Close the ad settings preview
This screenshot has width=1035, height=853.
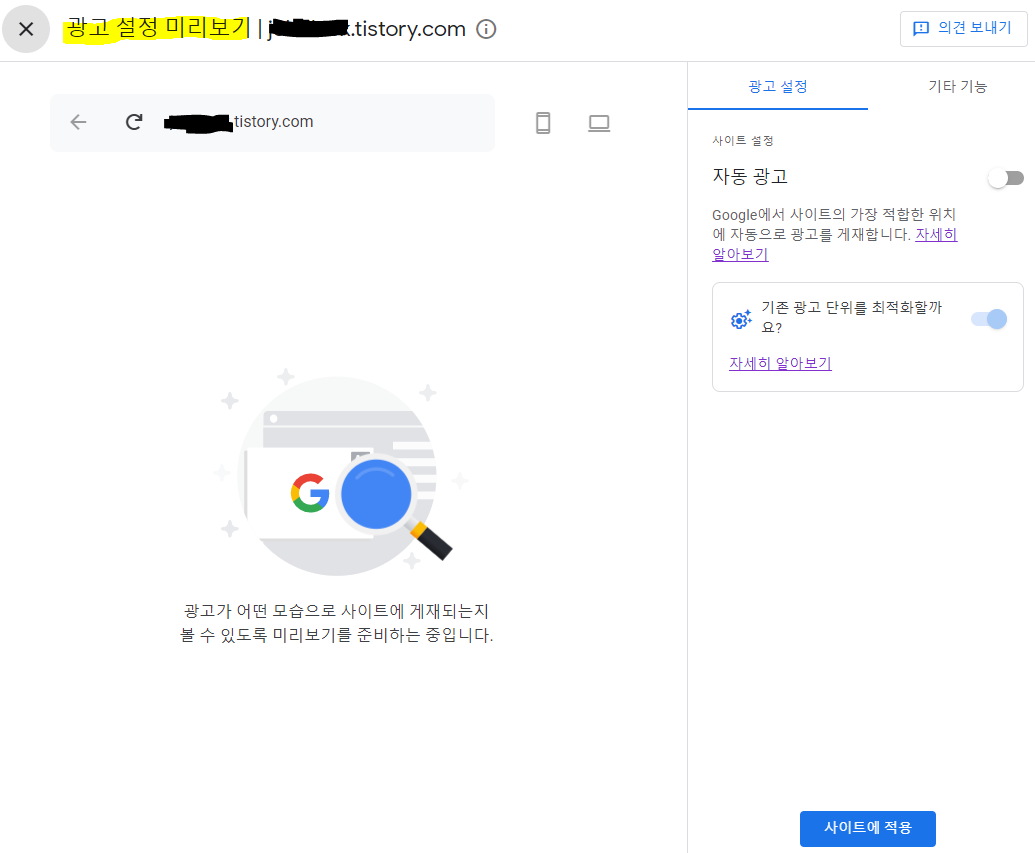(x=26, y=29)
